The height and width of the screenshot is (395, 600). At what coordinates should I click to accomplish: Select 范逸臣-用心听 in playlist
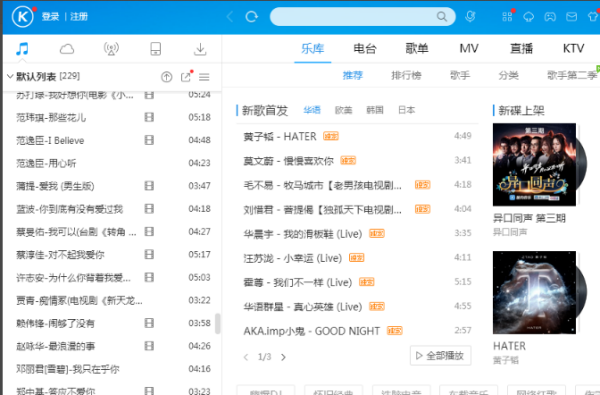tap(112, 163)
